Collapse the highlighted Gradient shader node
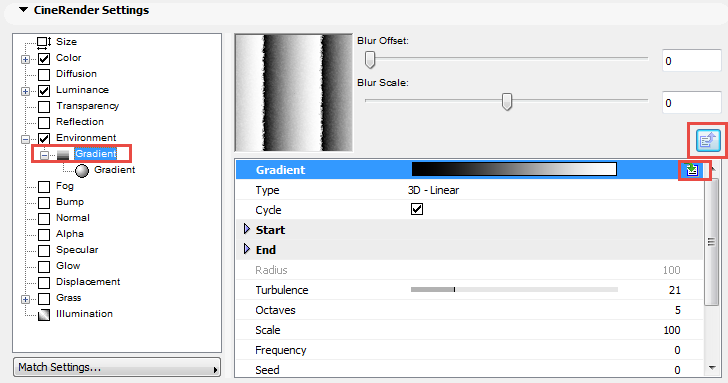728x383 pixels. pos(45,155)
